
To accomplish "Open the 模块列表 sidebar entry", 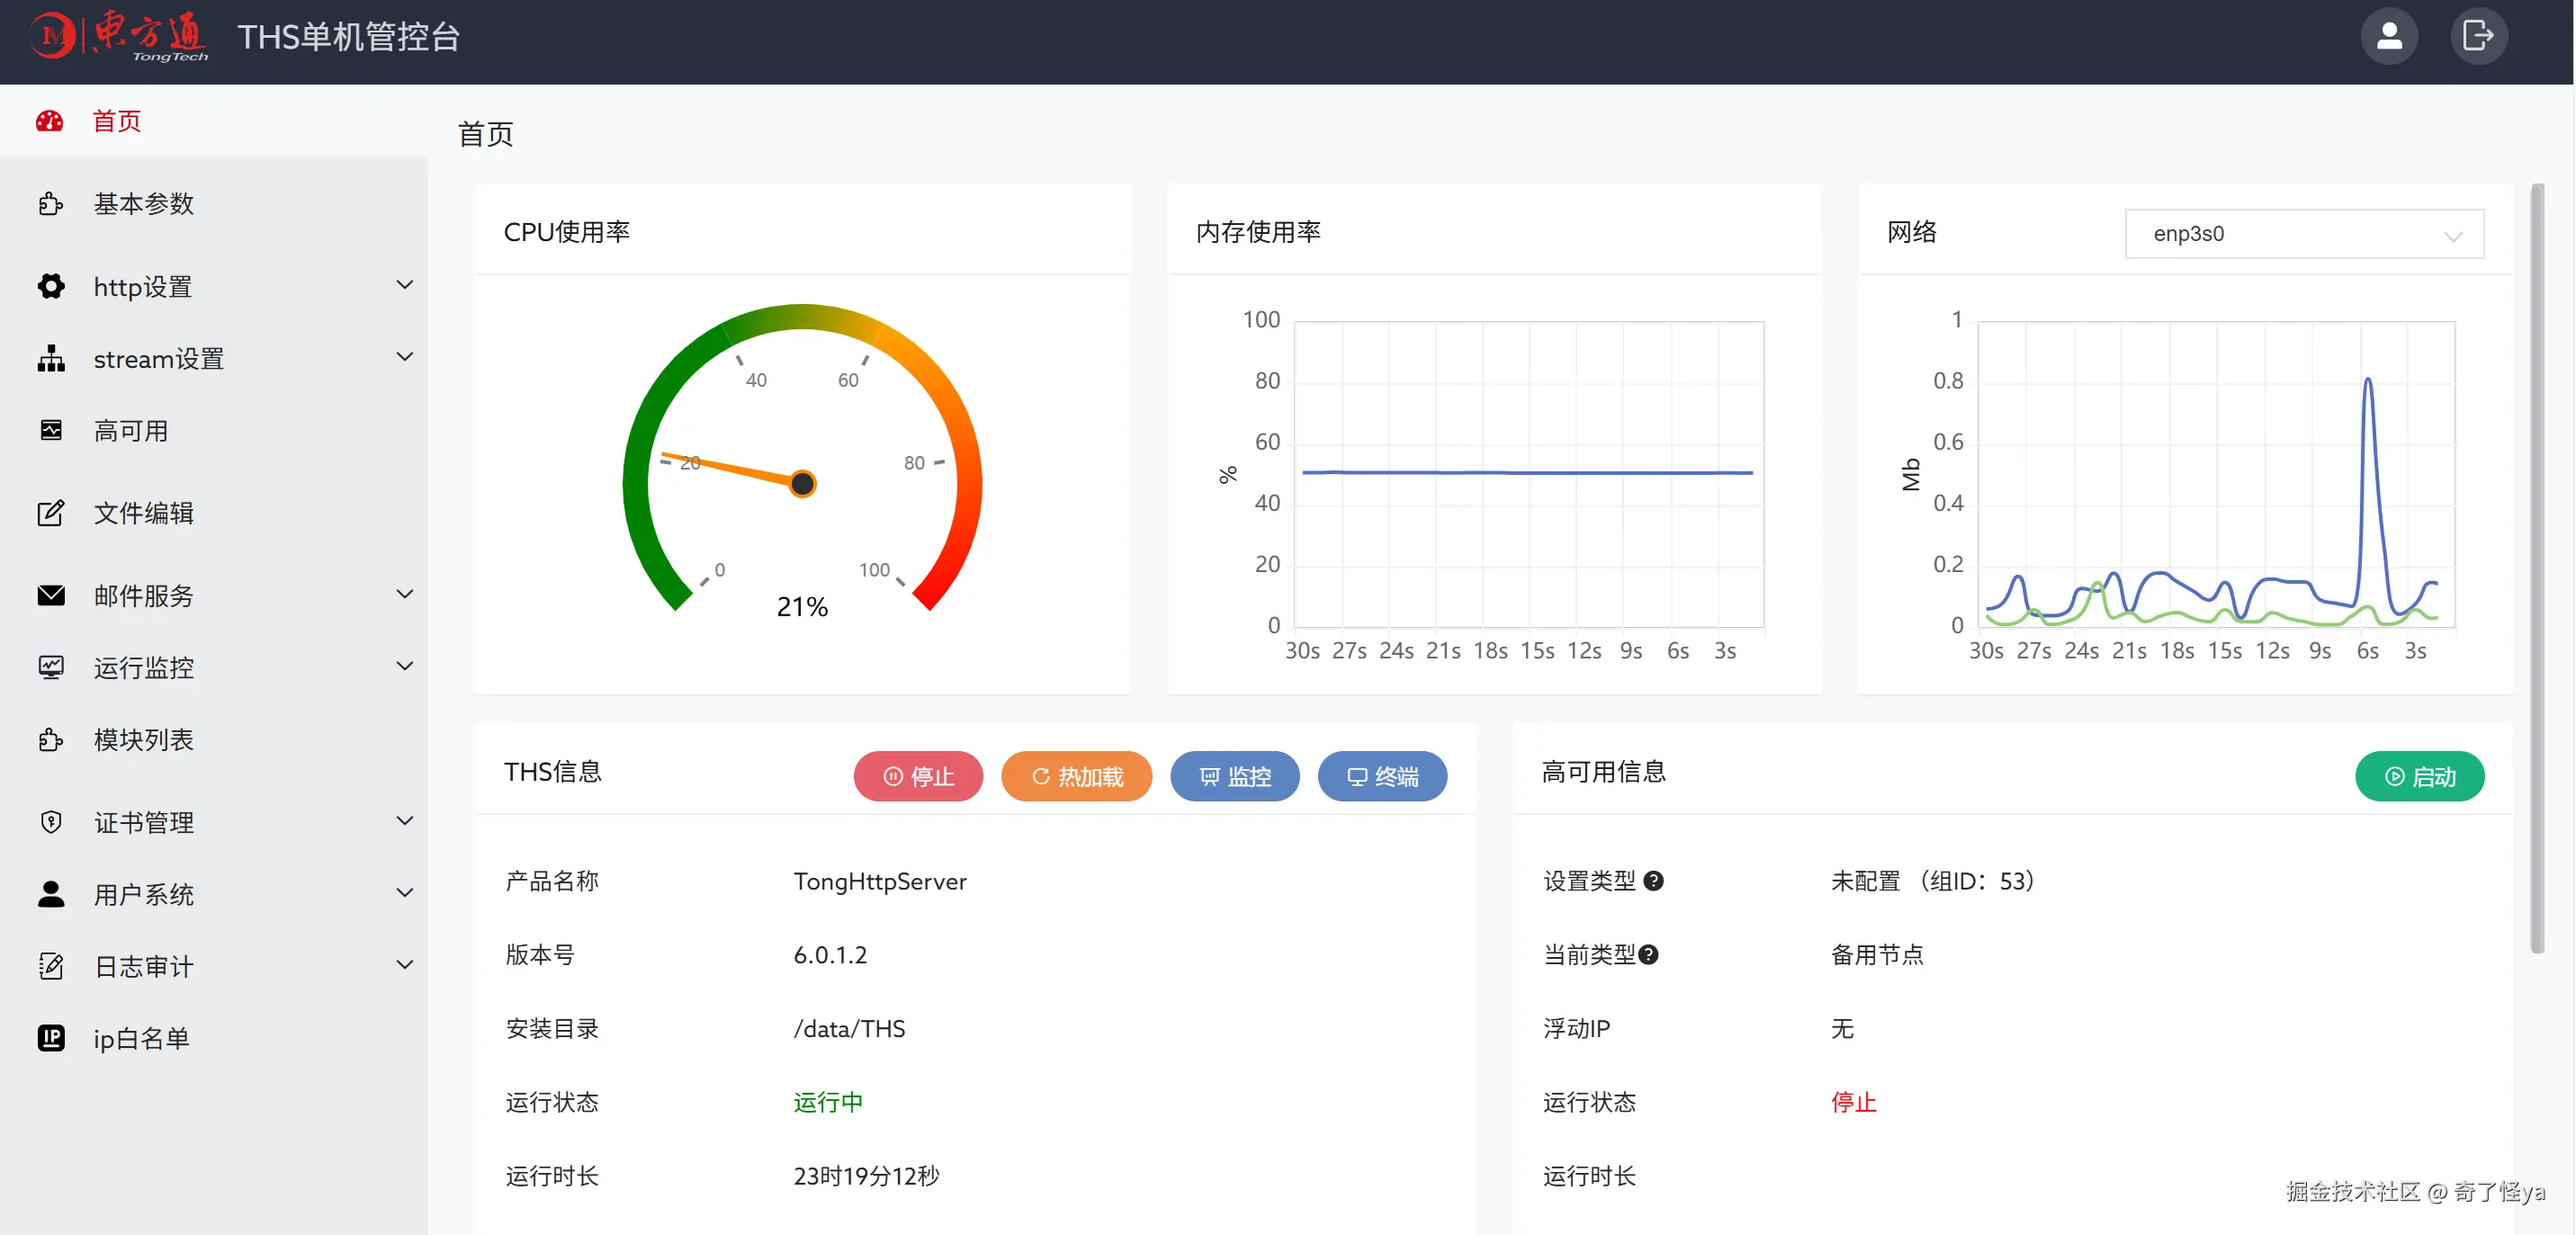I will coord(143,740).
